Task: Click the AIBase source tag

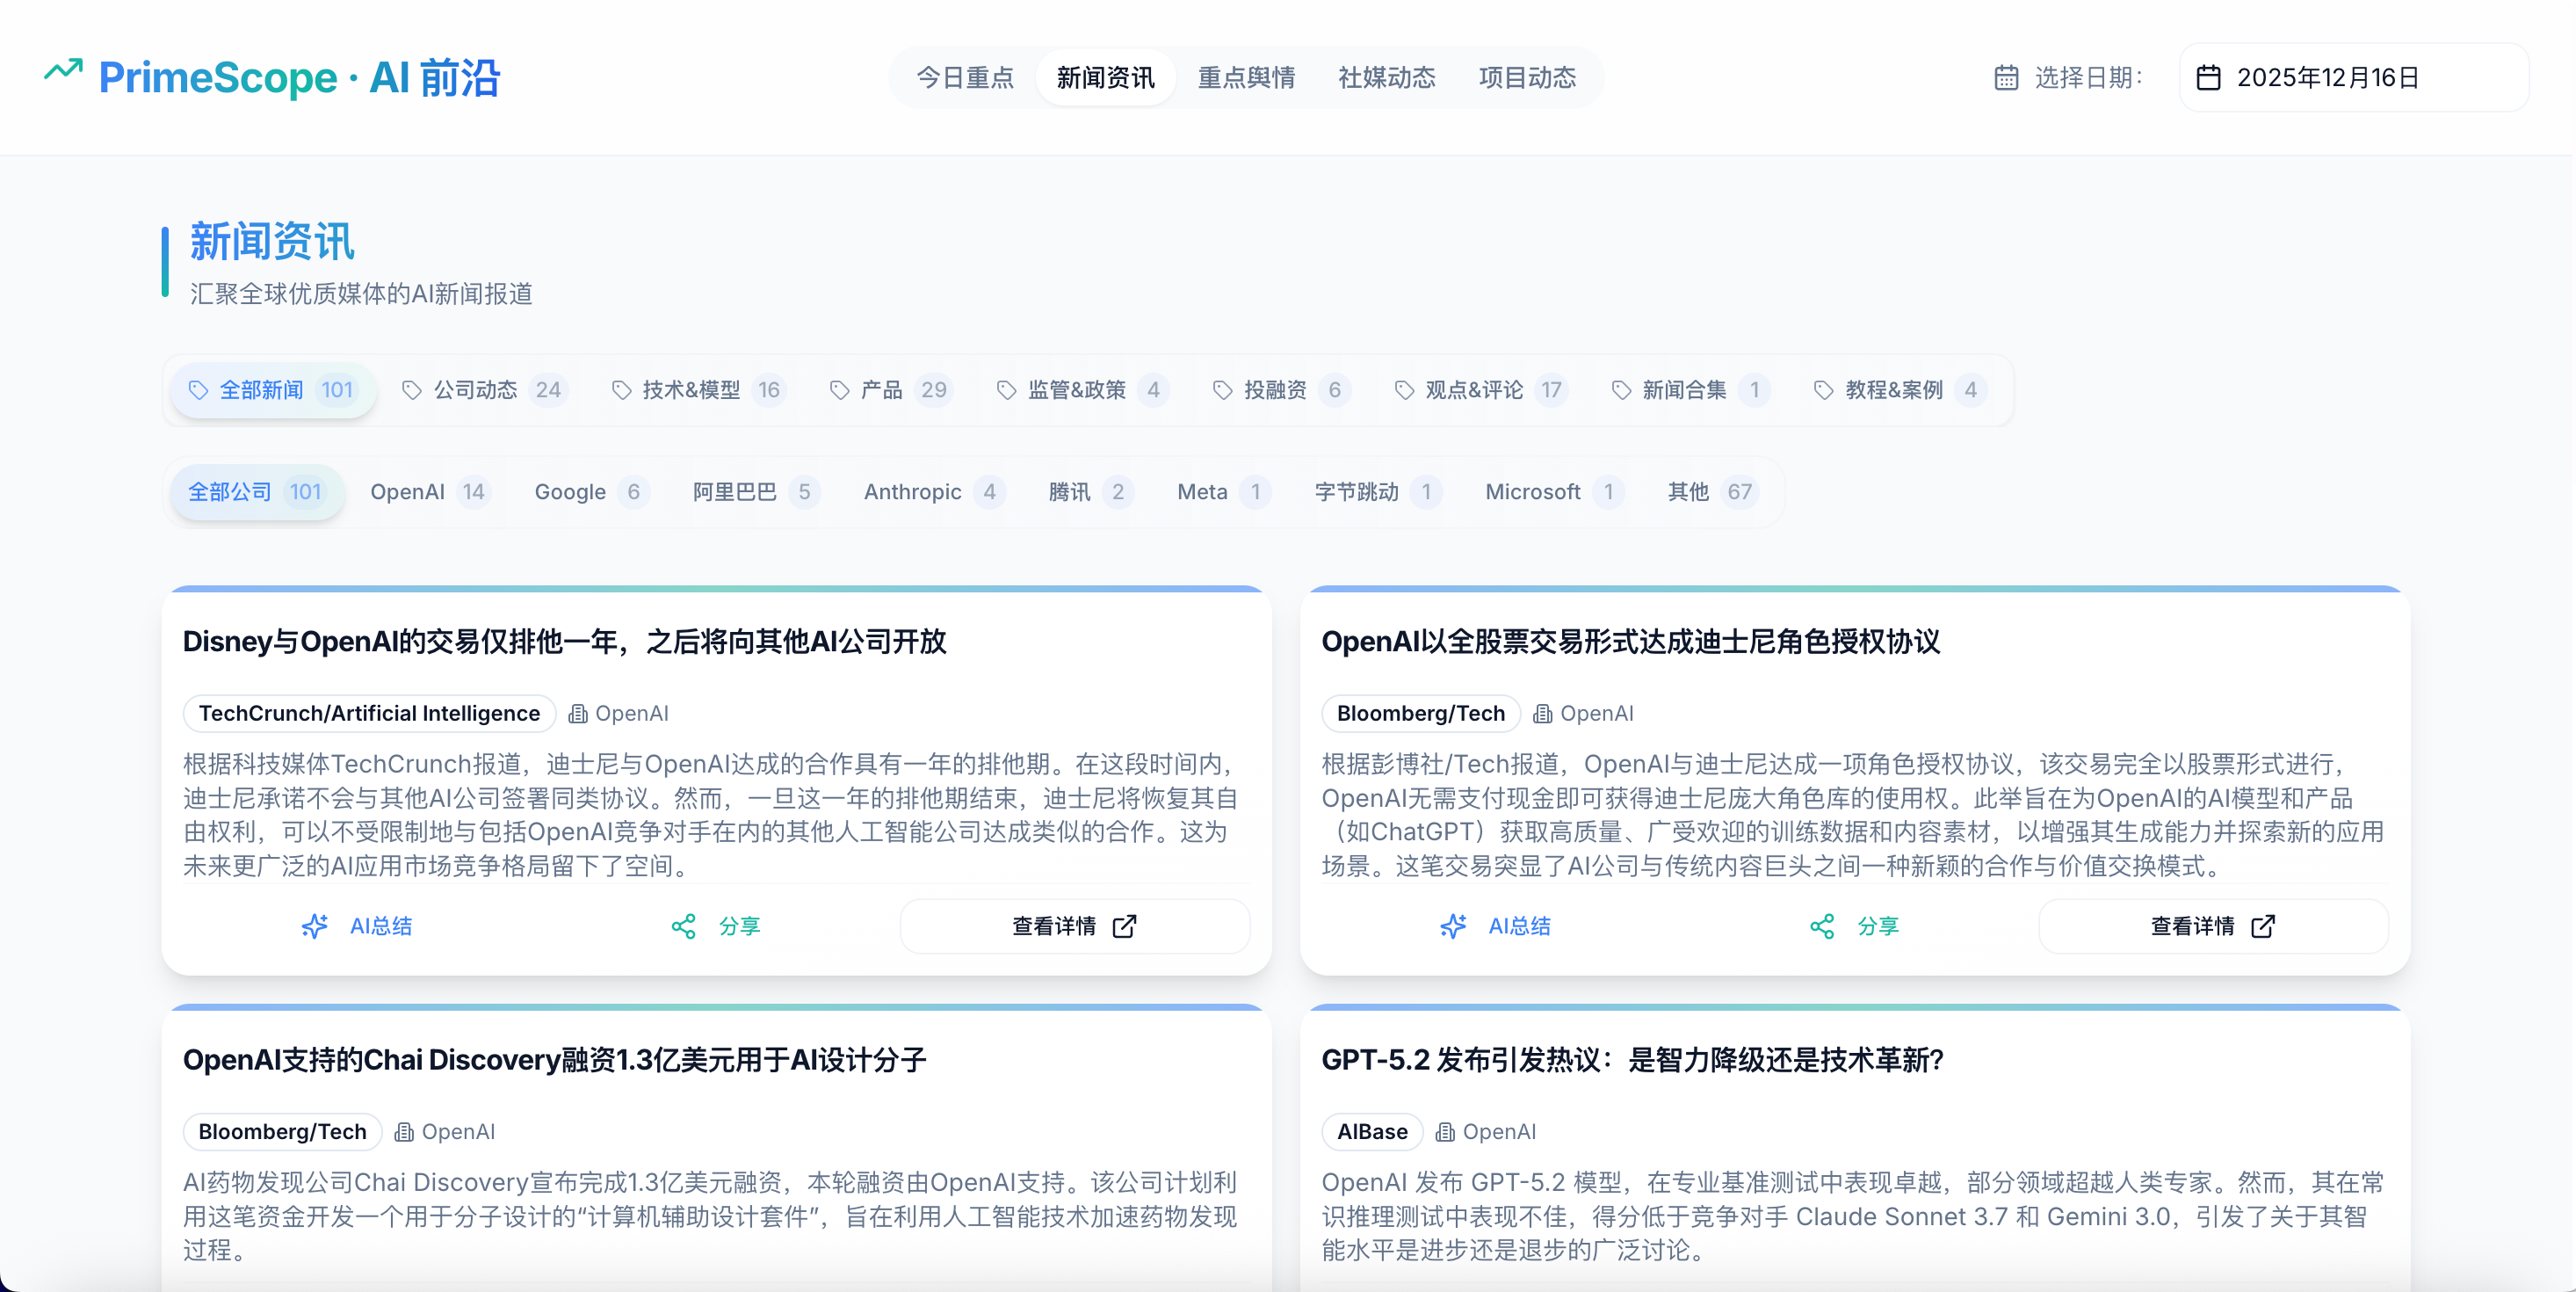Action: pyautogui.click(x=1372, y=1132)
